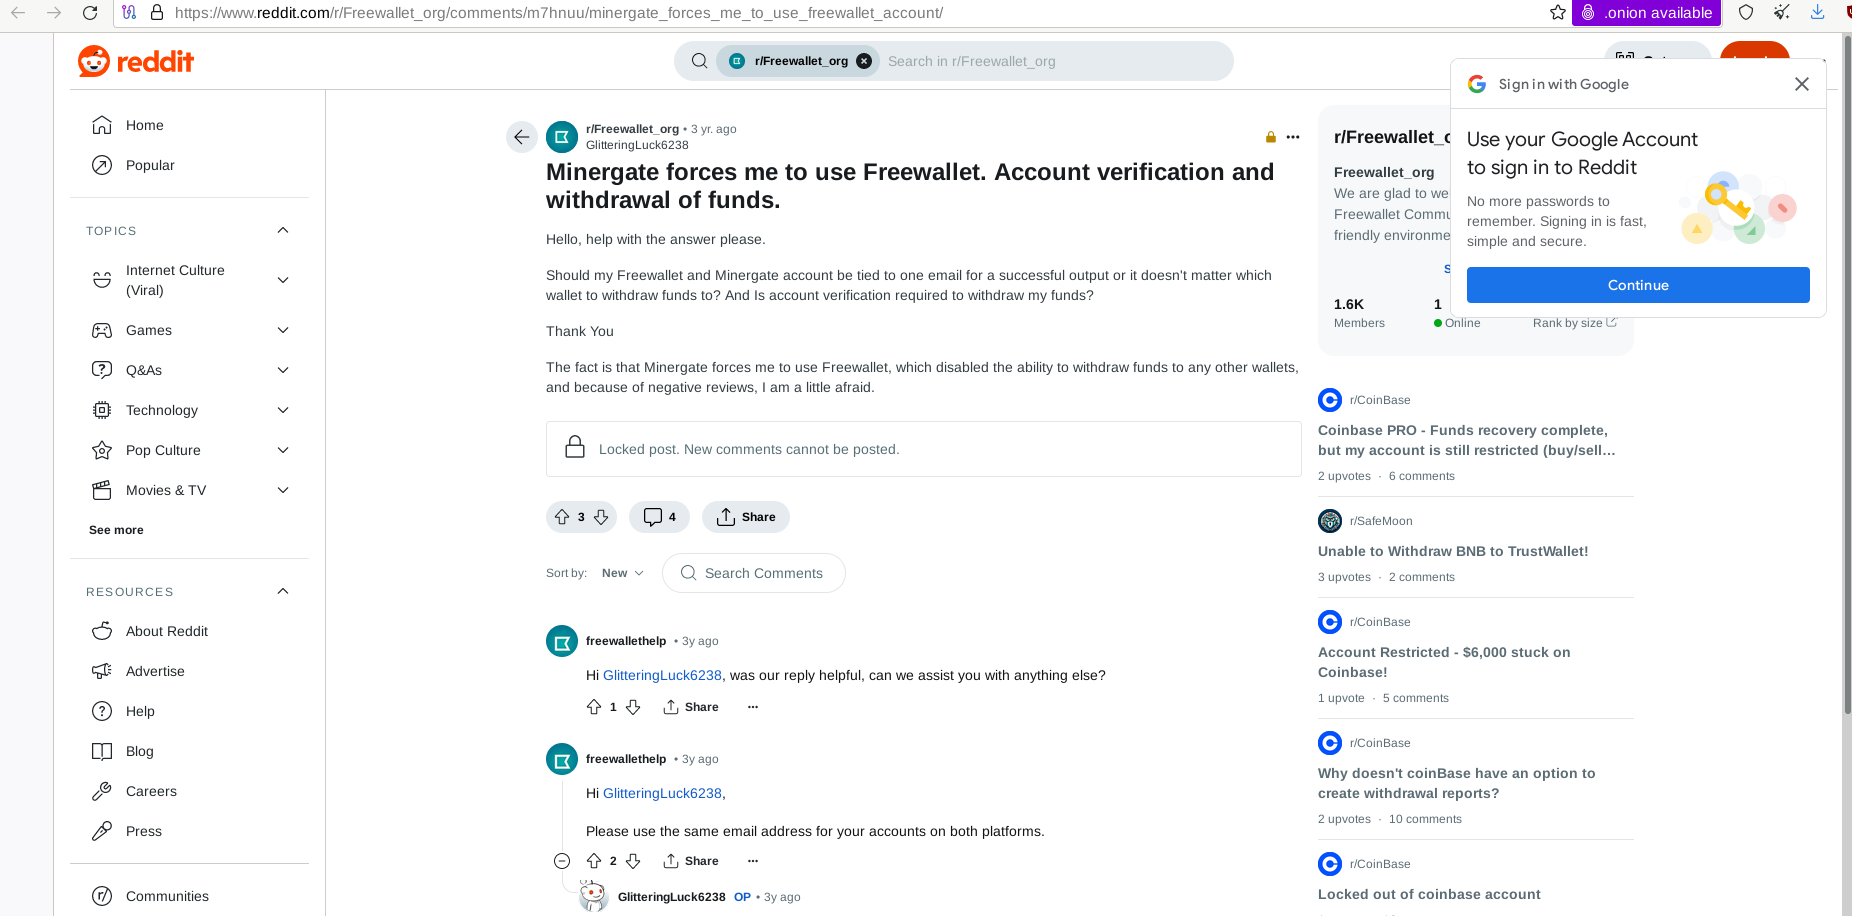This screenshot has width=1852, height=916.
Task: Open the post's comments bubble button
Action: click(660, 517)
